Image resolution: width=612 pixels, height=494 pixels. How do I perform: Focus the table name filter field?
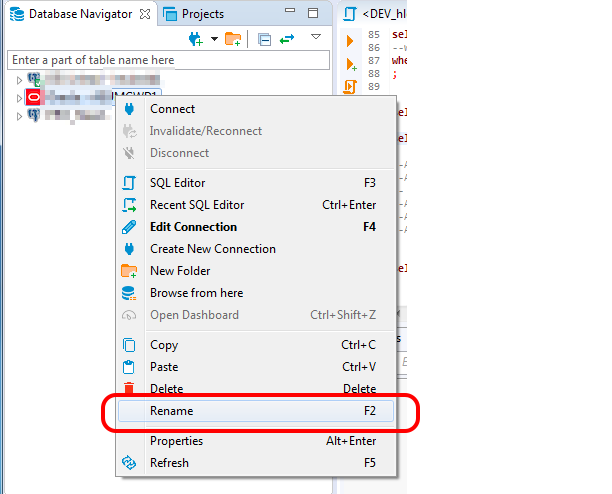click(169, 60)
